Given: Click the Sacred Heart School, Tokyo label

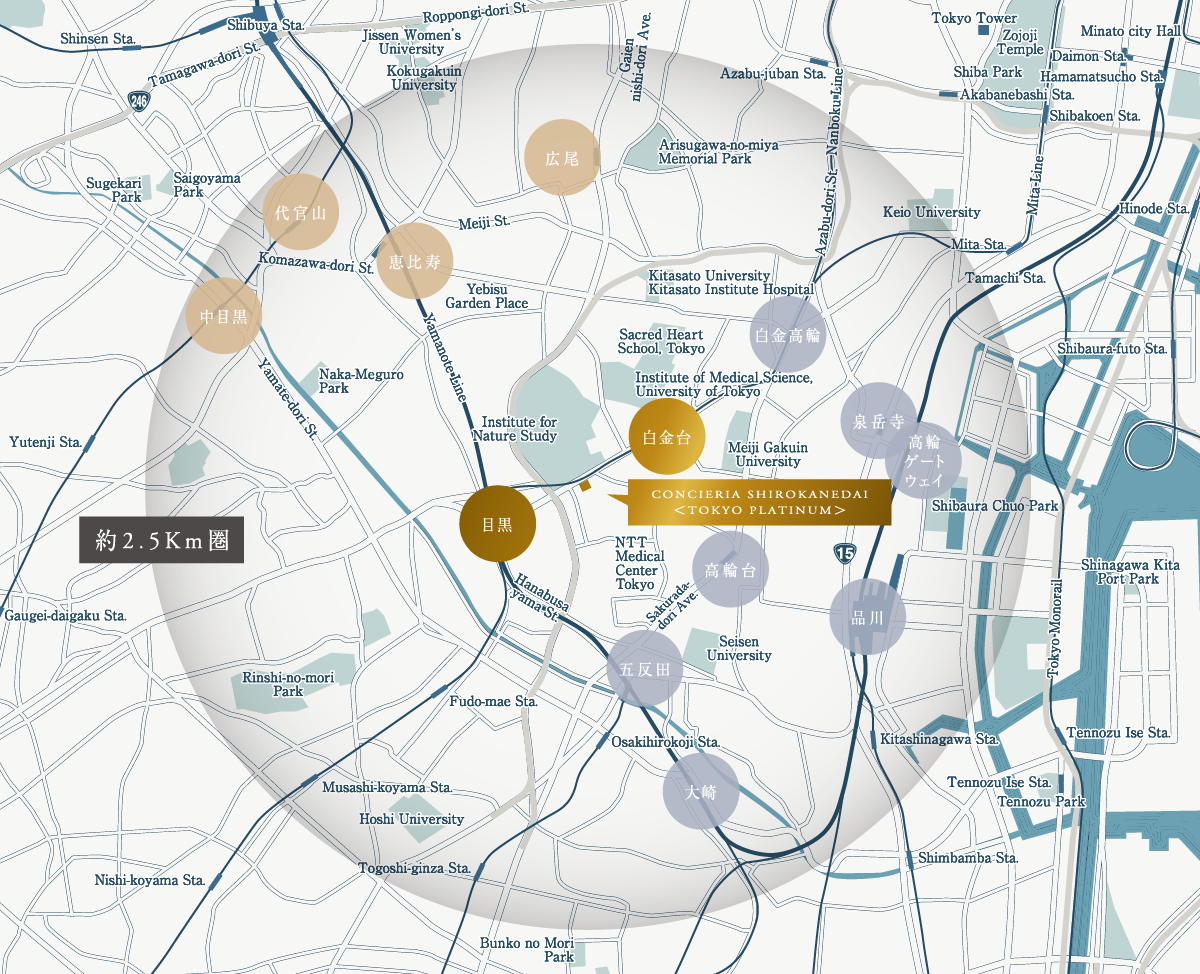Looking at the screenshot, I should [661, 341].
